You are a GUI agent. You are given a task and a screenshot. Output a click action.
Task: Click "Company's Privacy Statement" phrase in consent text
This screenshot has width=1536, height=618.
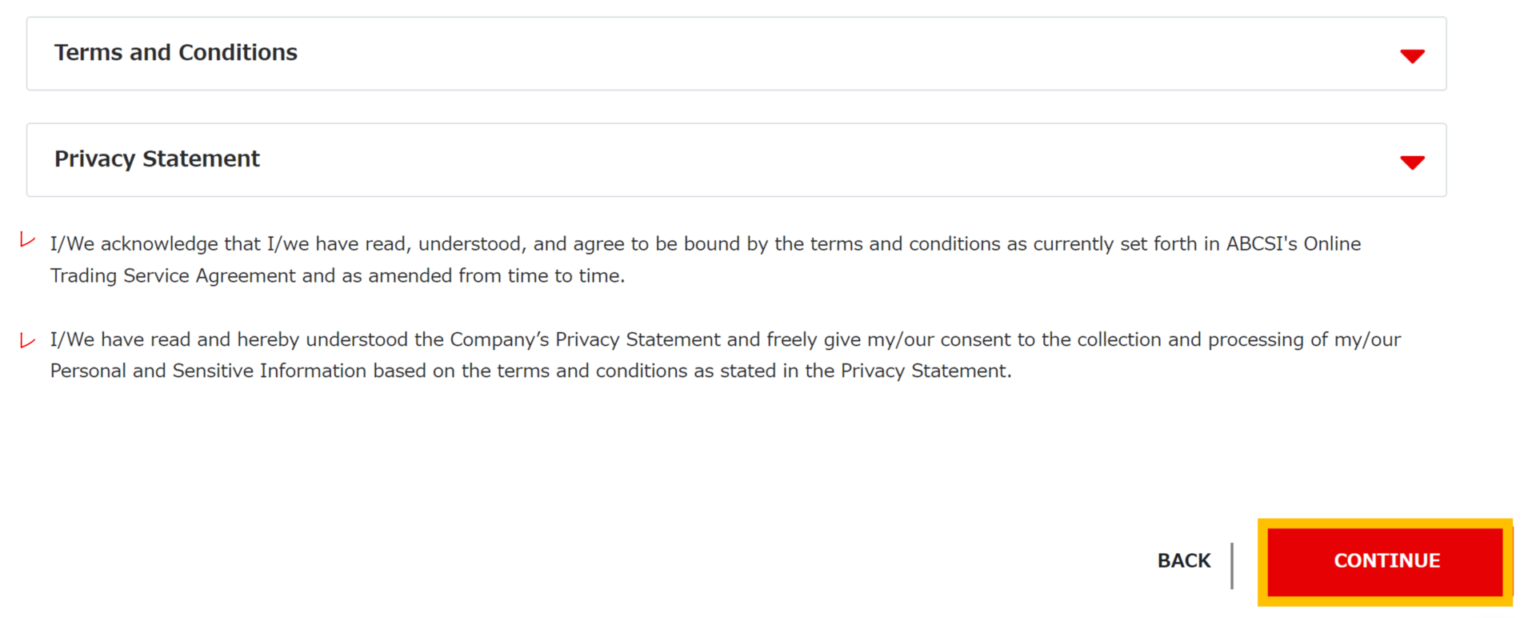(x=585, y=340)
